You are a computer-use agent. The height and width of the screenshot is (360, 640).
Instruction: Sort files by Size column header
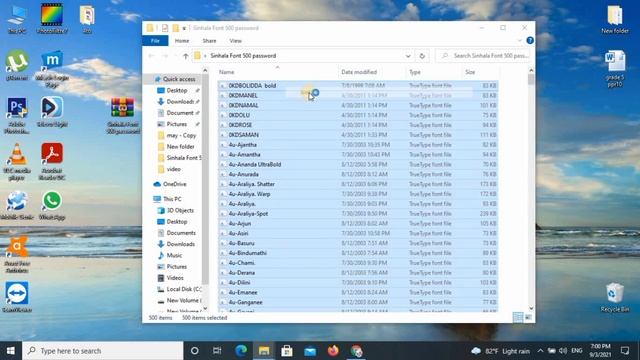click(480, 72)
